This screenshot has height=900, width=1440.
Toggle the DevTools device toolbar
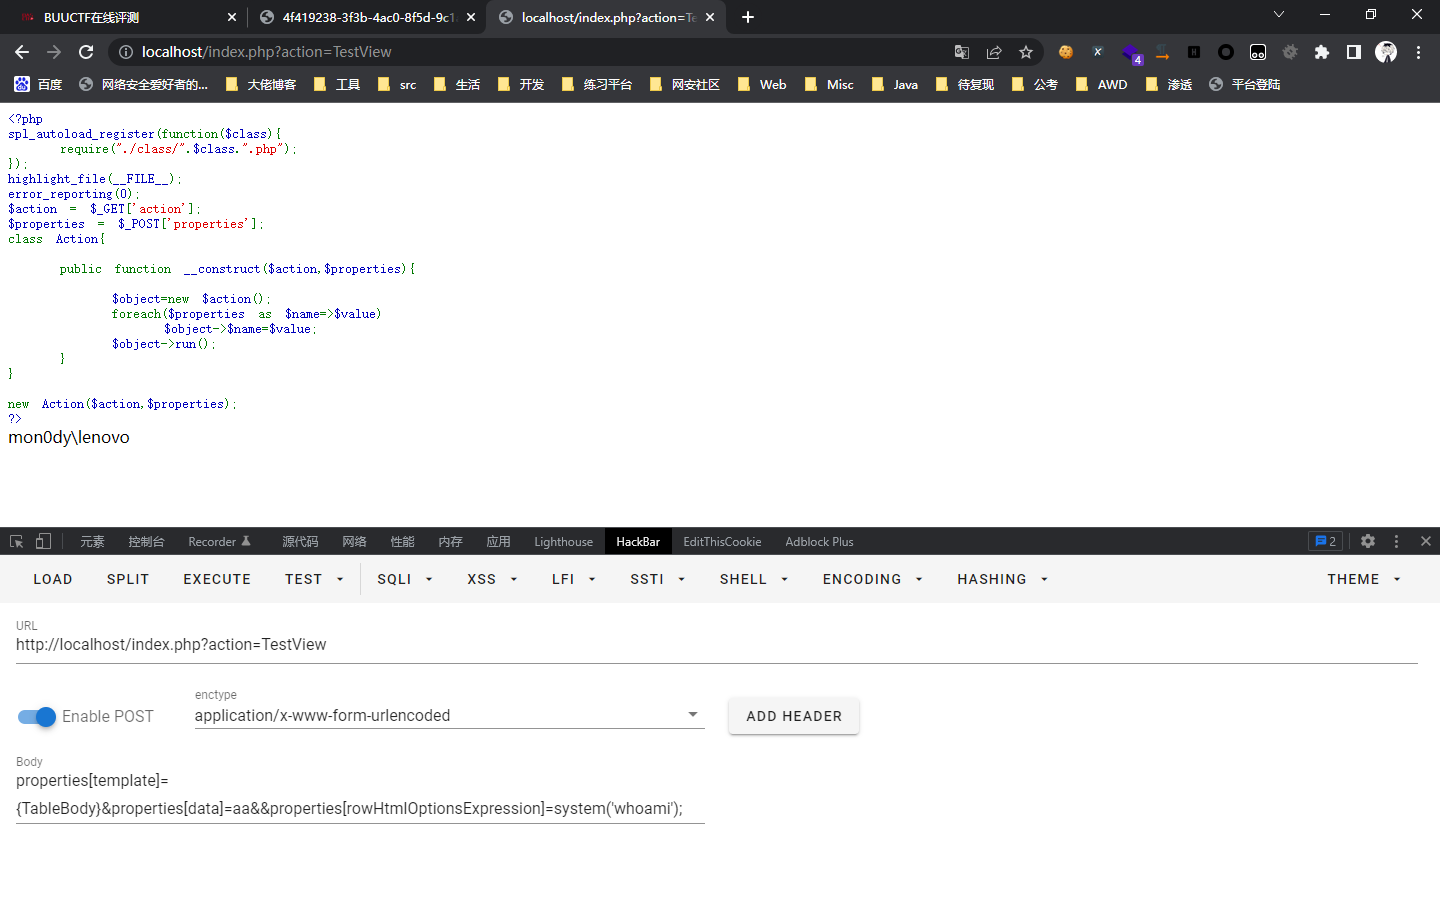43,541
